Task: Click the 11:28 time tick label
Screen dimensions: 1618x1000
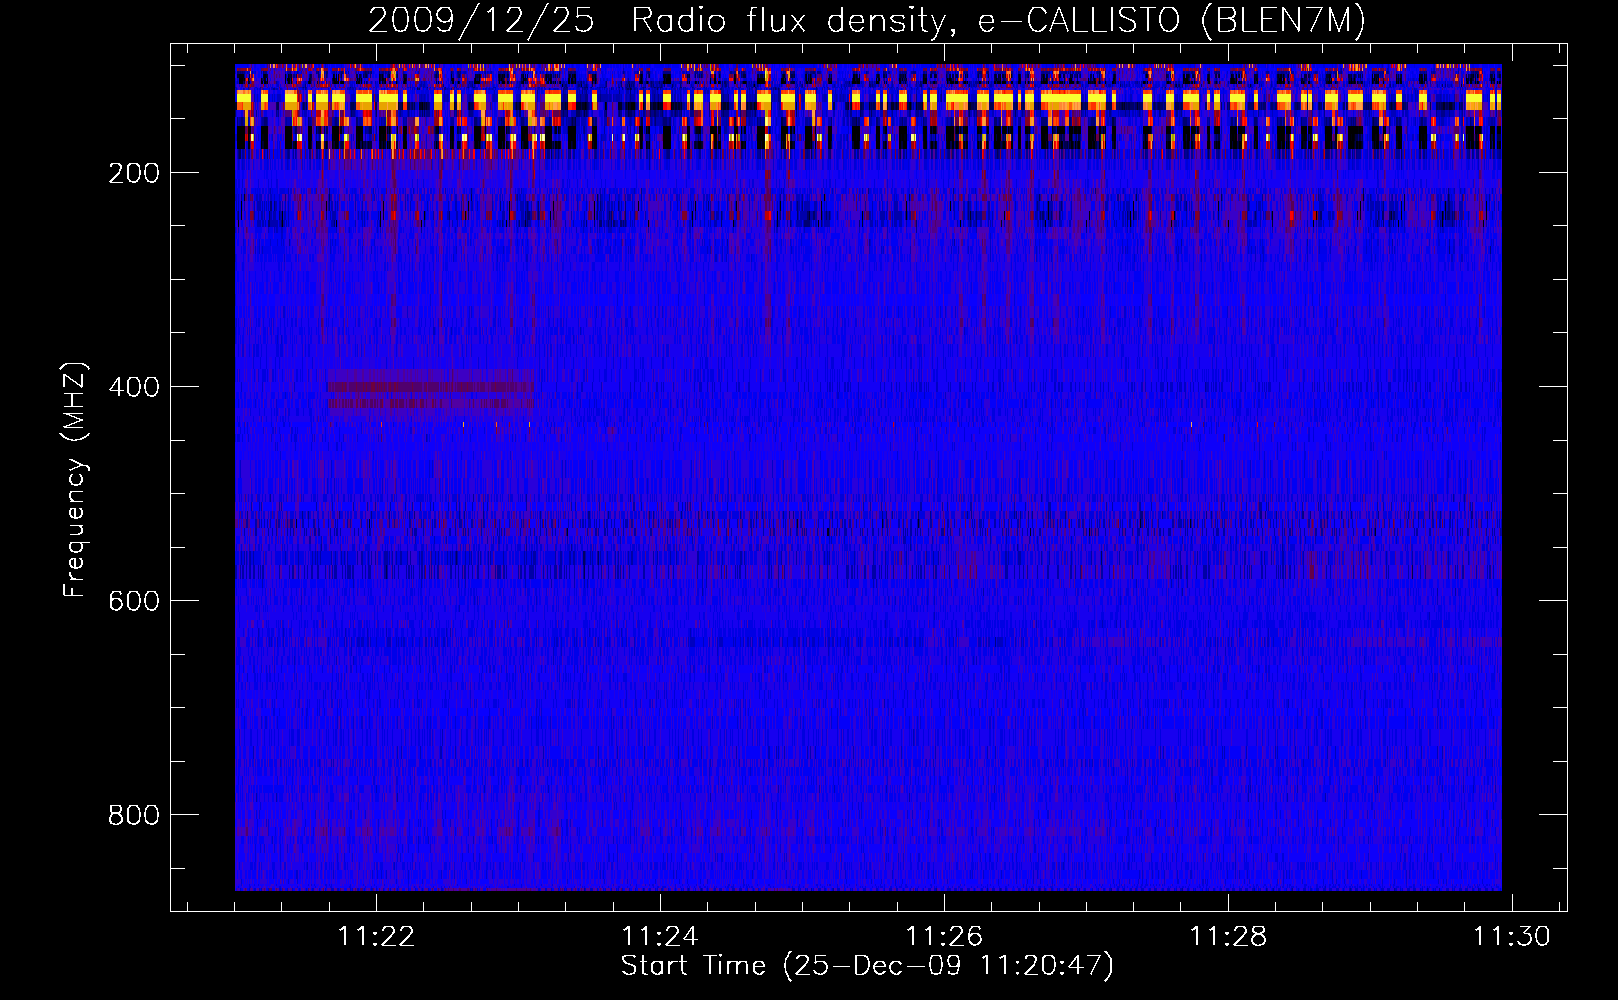Action: (x=1228, y=937)
